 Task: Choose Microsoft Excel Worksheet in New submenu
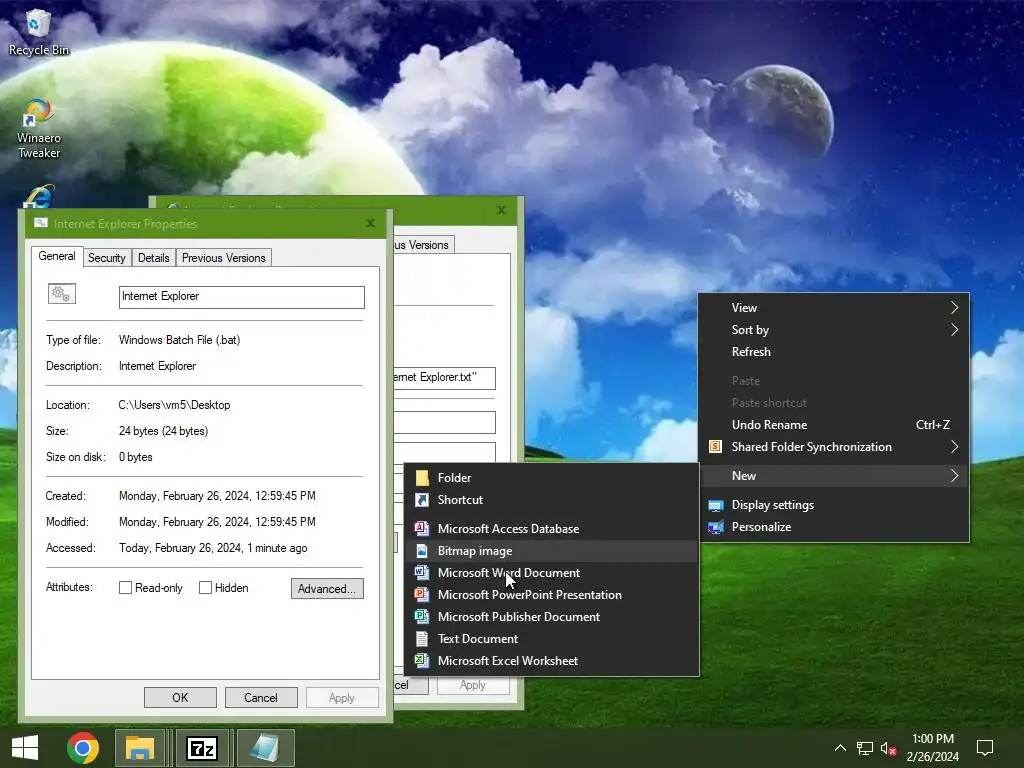point(552,660)
